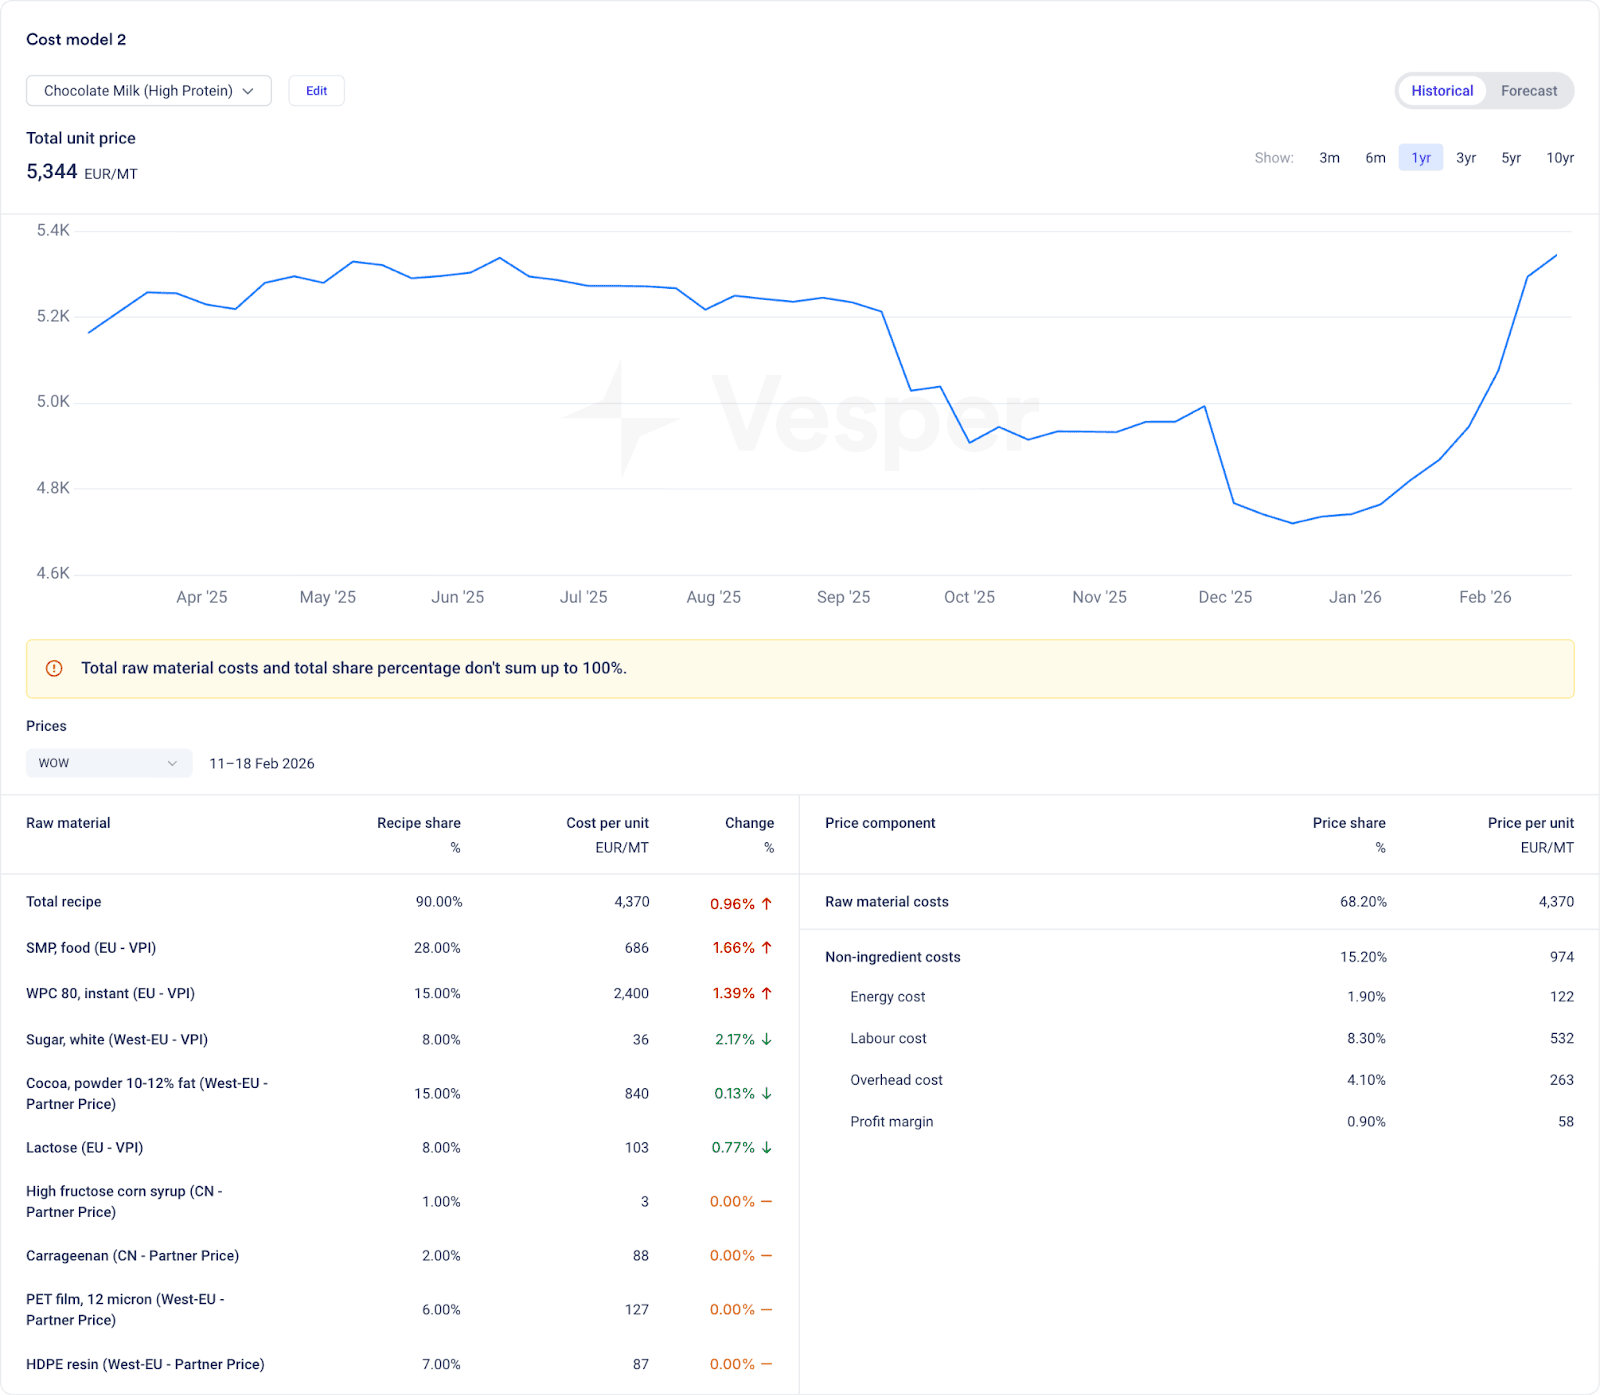Open the Chocolate Milk (High Protein) dropdown
1600x1395 pixels.
click(x=148, y=91)
